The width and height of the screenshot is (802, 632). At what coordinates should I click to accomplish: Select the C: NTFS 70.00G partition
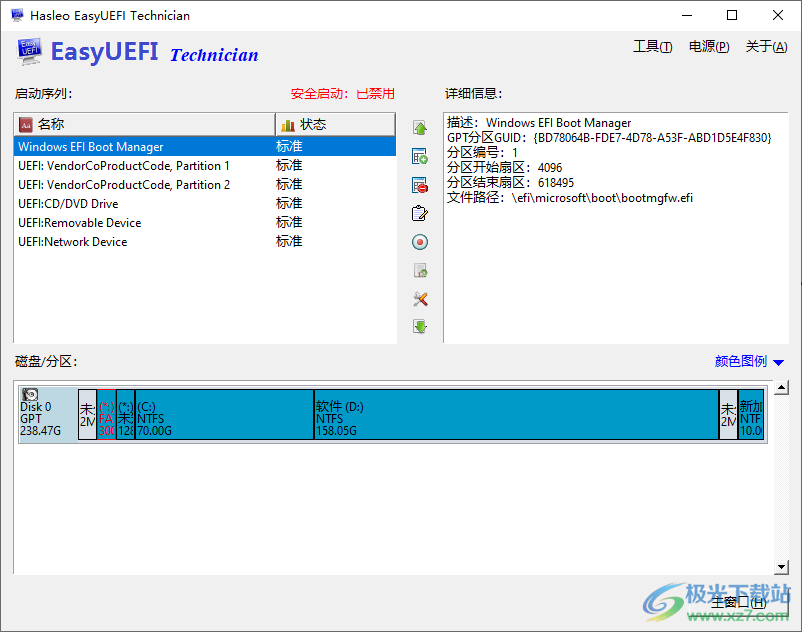click(225, 414)
